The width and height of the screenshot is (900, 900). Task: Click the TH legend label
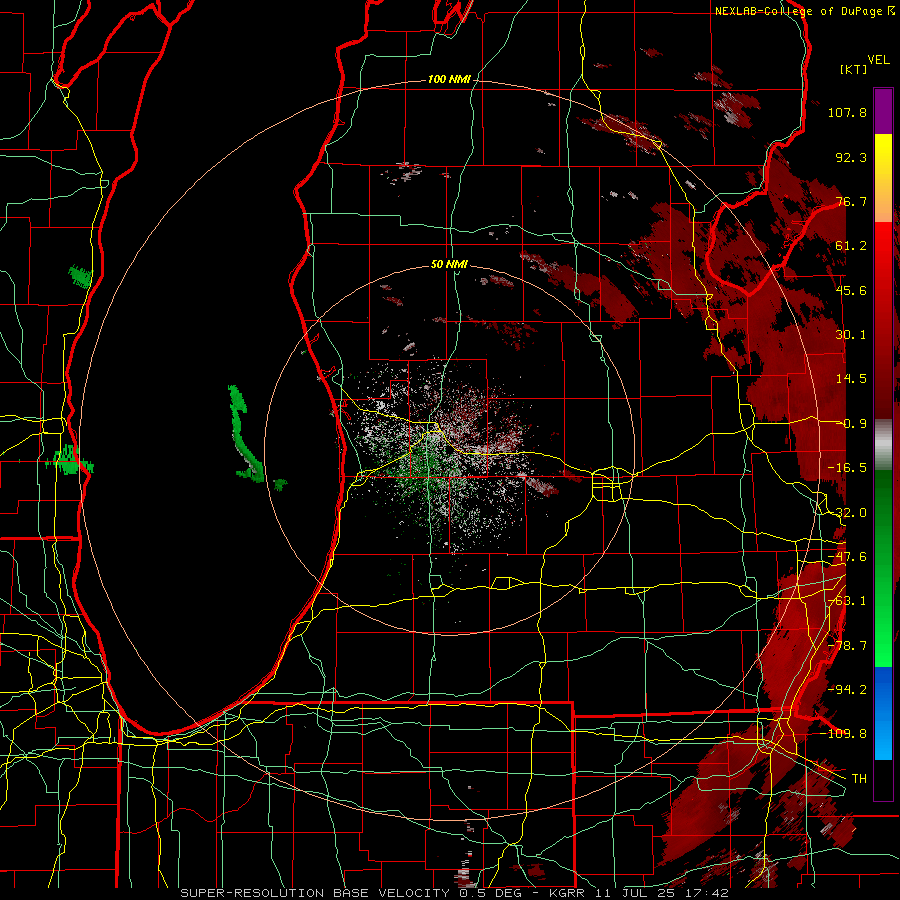click(859, 779)
